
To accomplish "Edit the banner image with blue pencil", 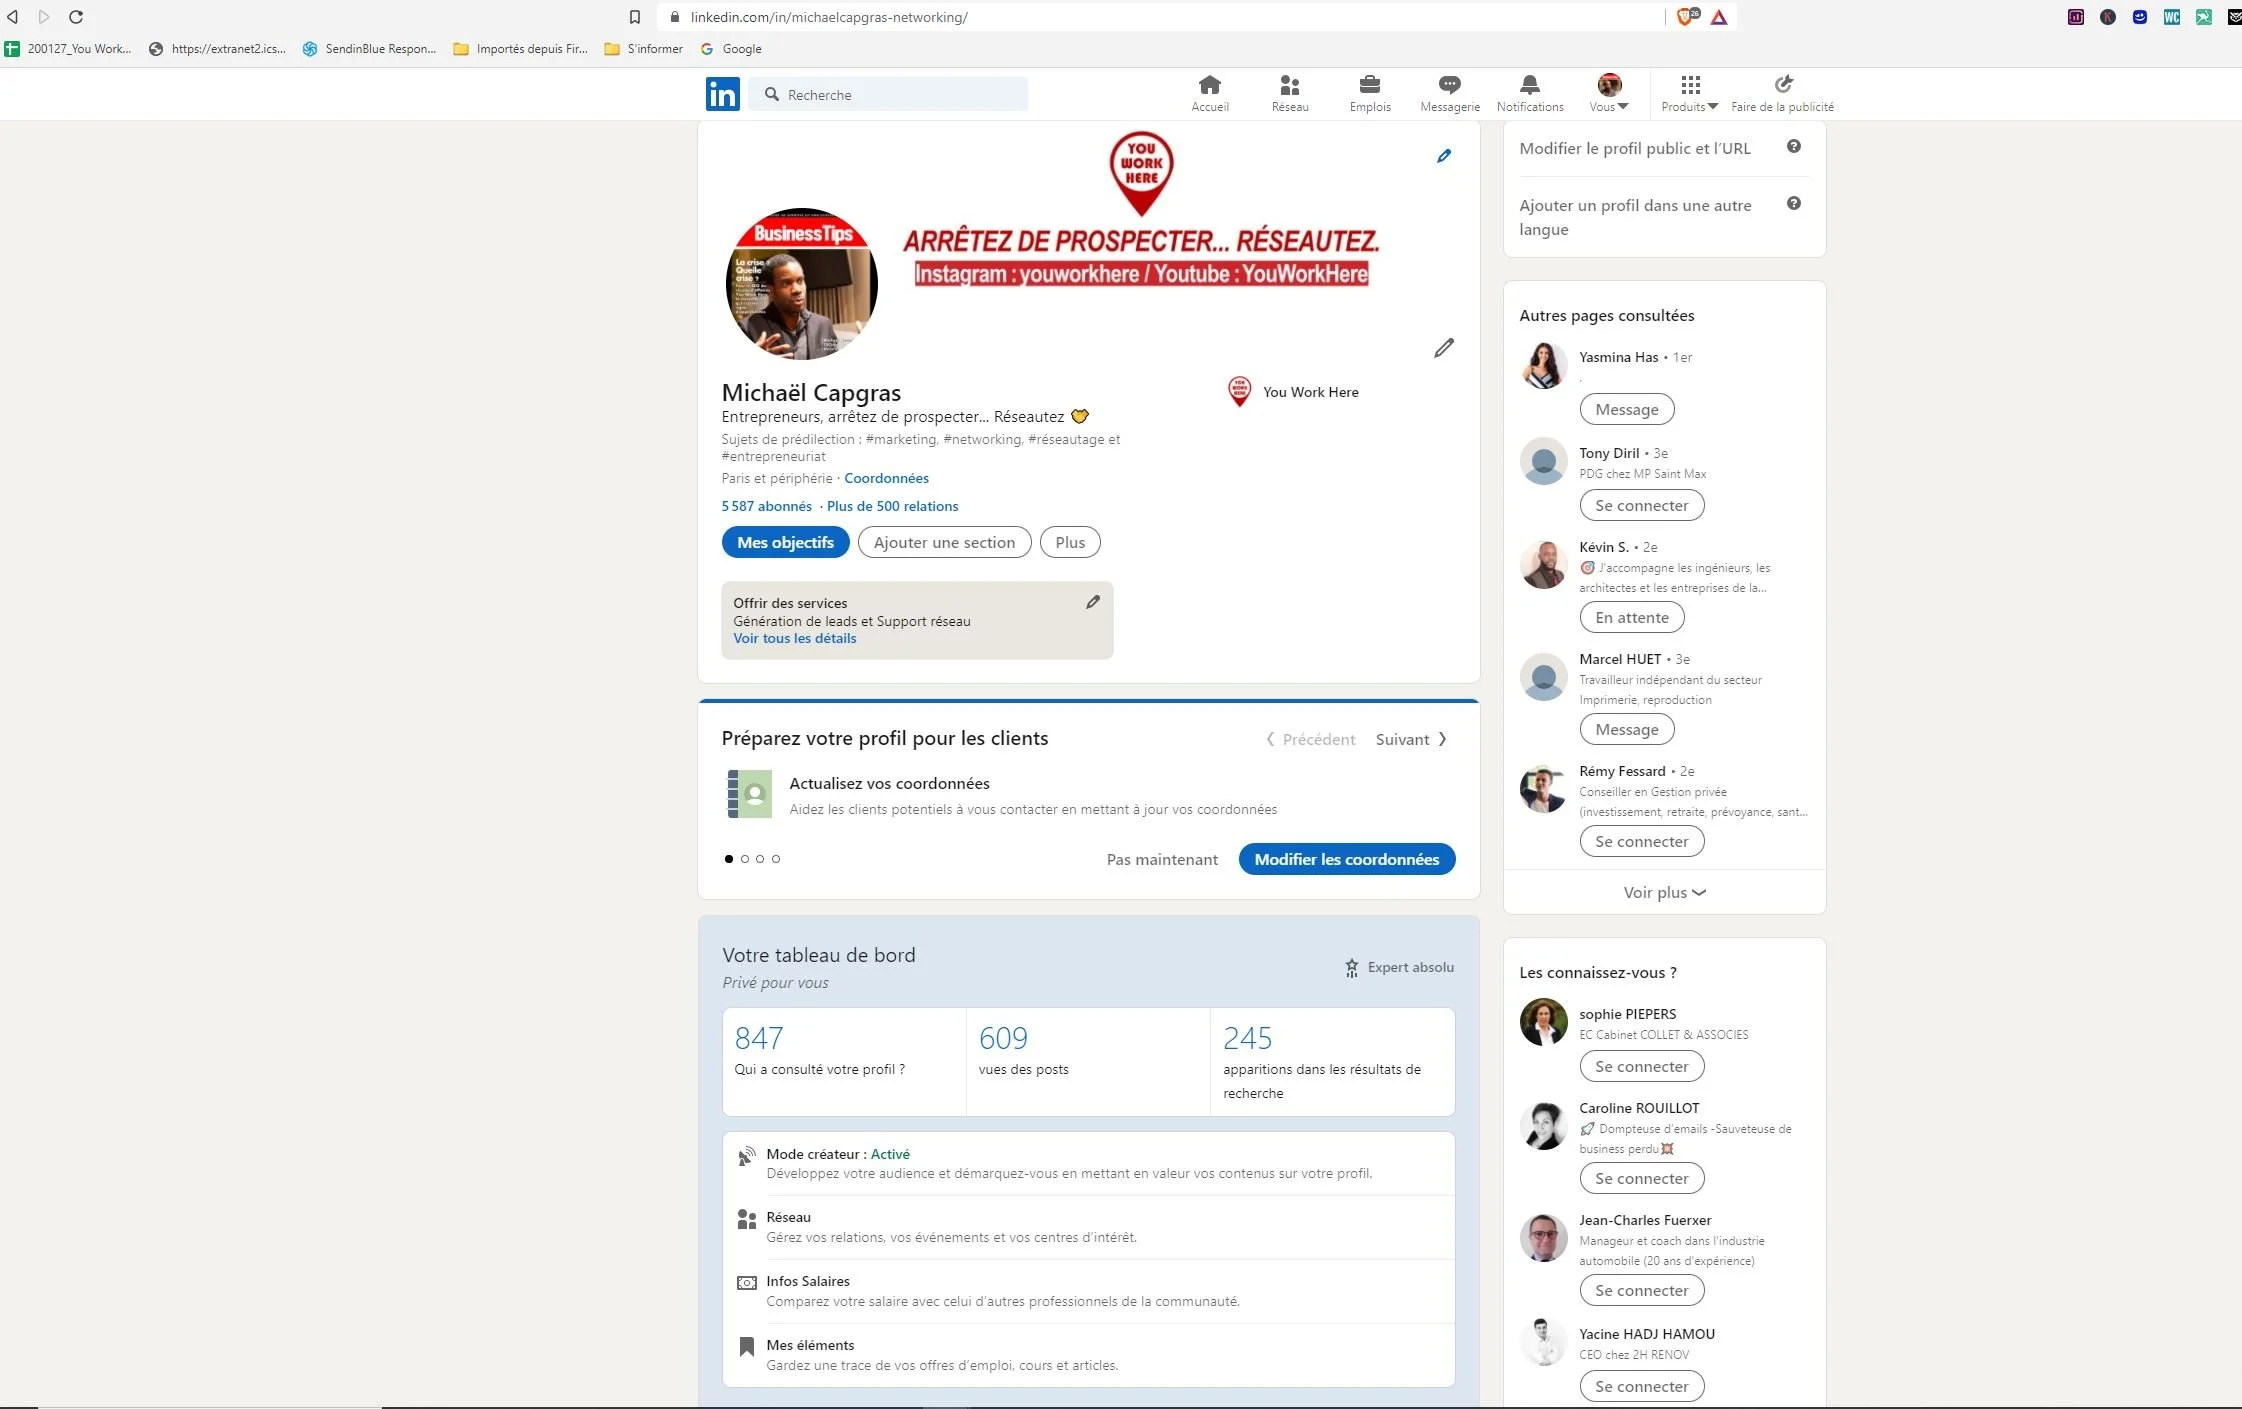I will coord(1443,156).
